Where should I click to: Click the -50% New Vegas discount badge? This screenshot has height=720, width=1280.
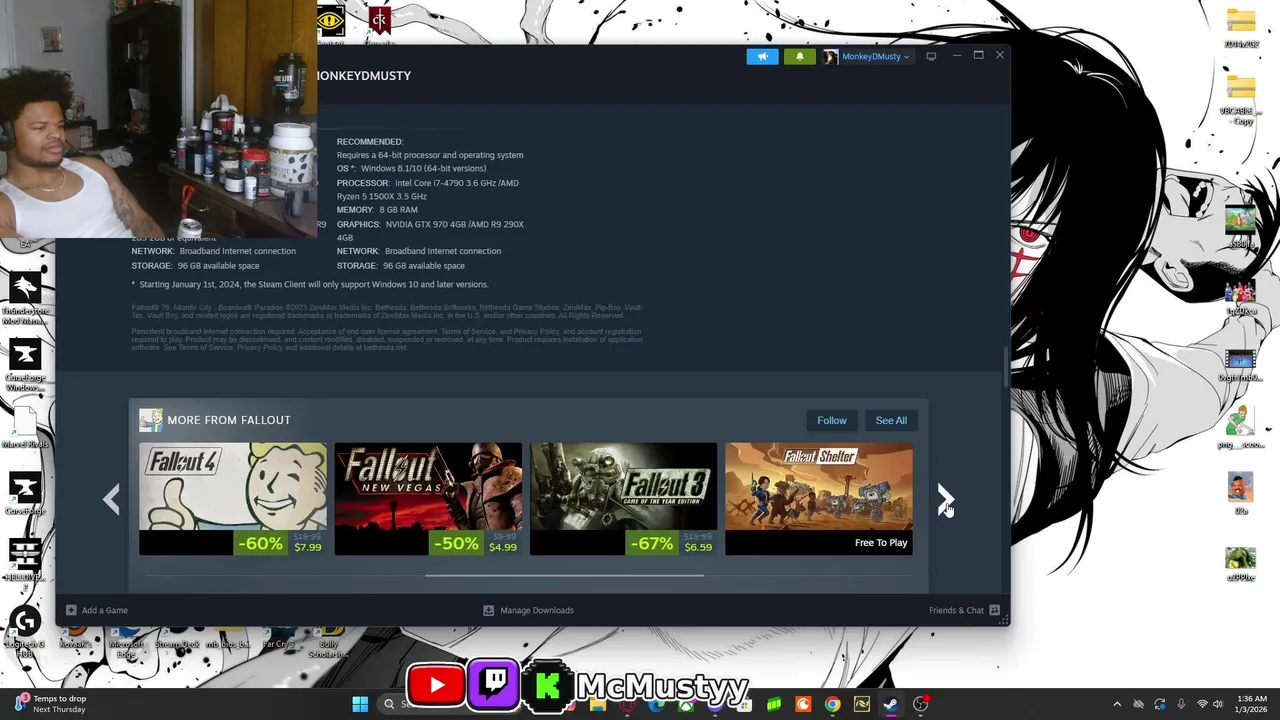click(456, 543)
